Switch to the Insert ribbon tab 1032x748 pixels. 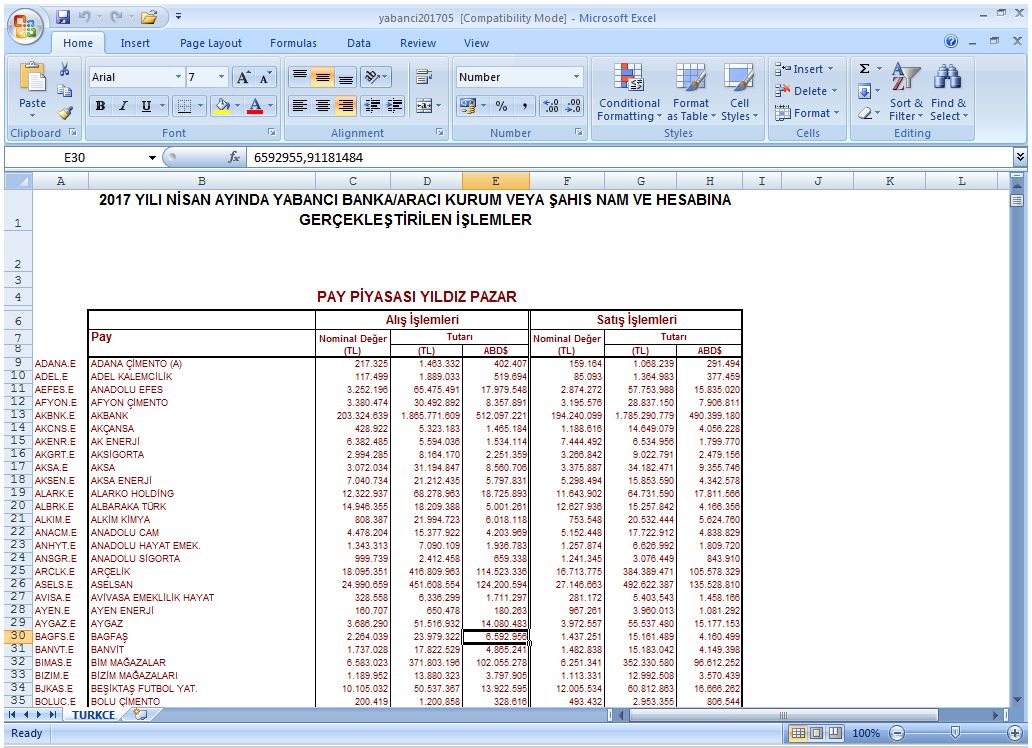click(135, 43)
